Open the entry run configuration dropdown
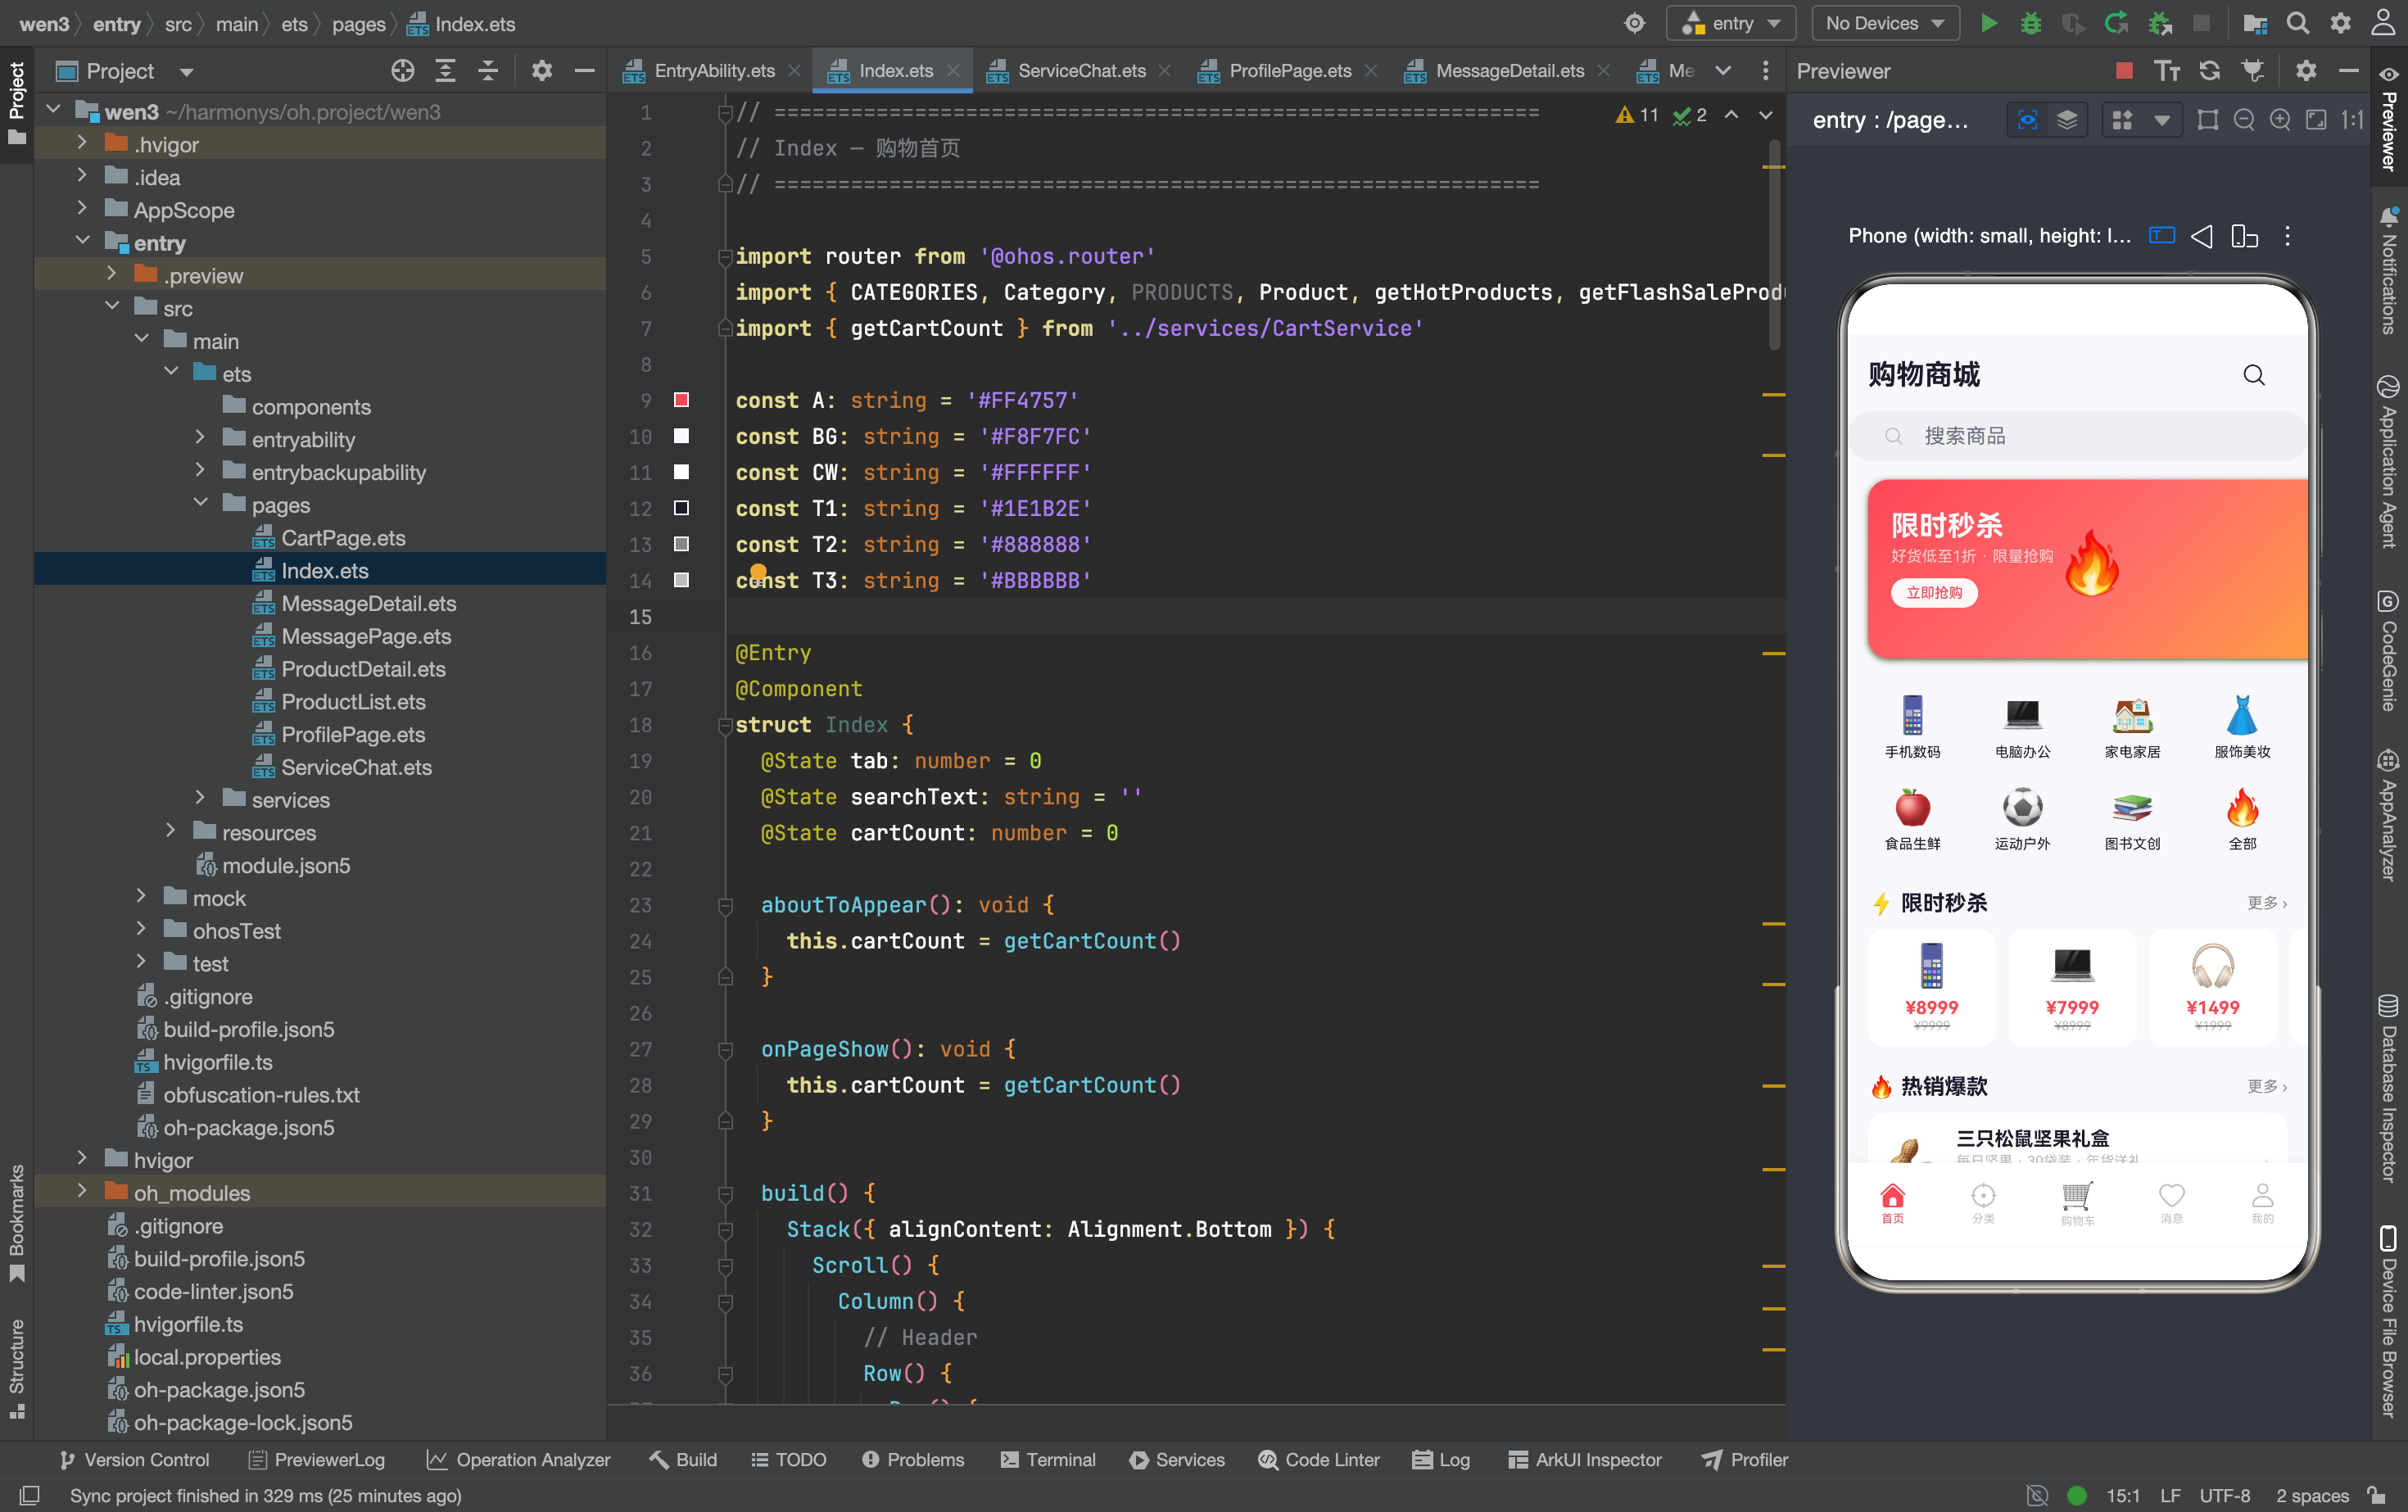2408x1512 pixels. pos(1732,23)
